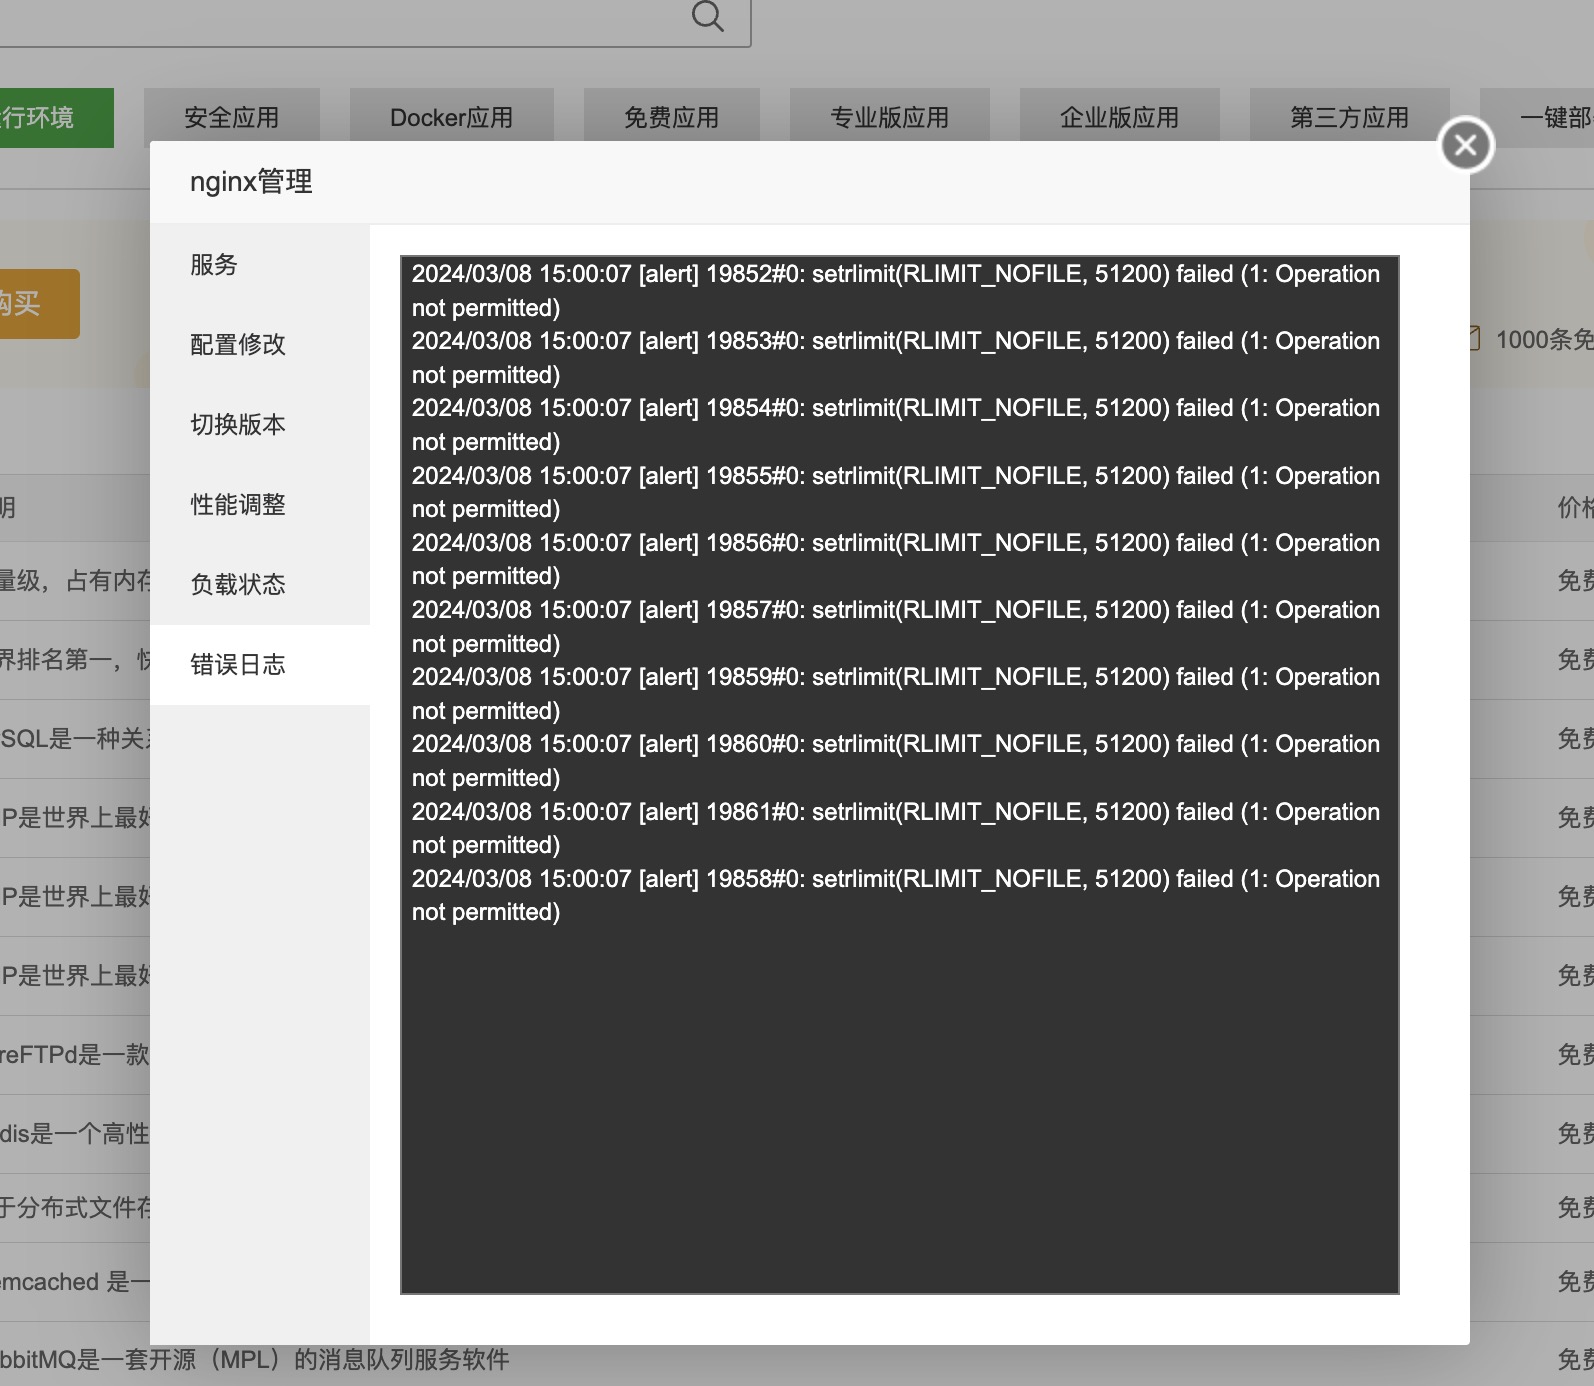Screen dimensions: 1594x1386
Task: Open 配置修改 in the sidebar
Action: point(260,345)
